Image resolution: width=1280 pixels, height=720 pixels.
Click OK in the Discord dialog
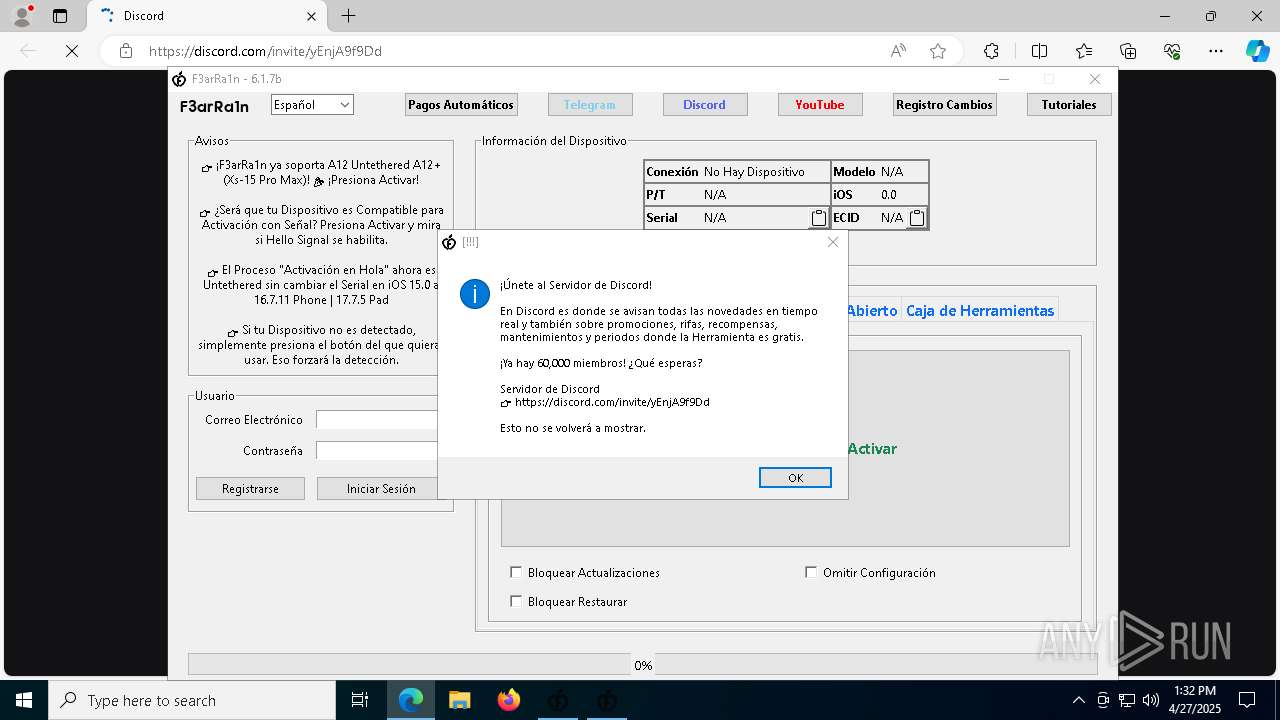(795, 478)
